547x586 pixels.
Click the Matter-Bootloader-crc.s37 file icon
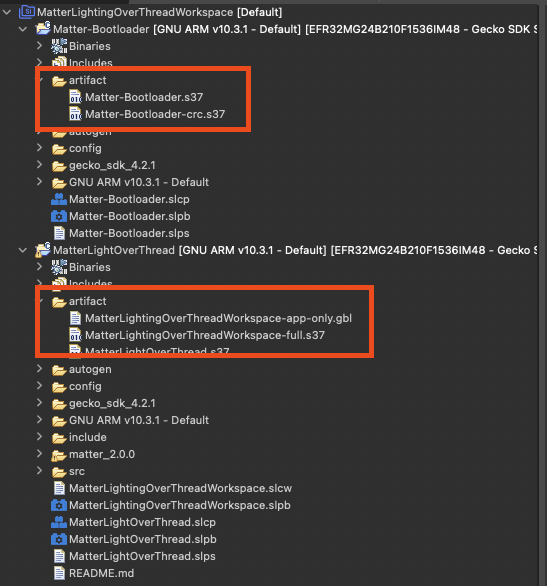click(75, 114)
